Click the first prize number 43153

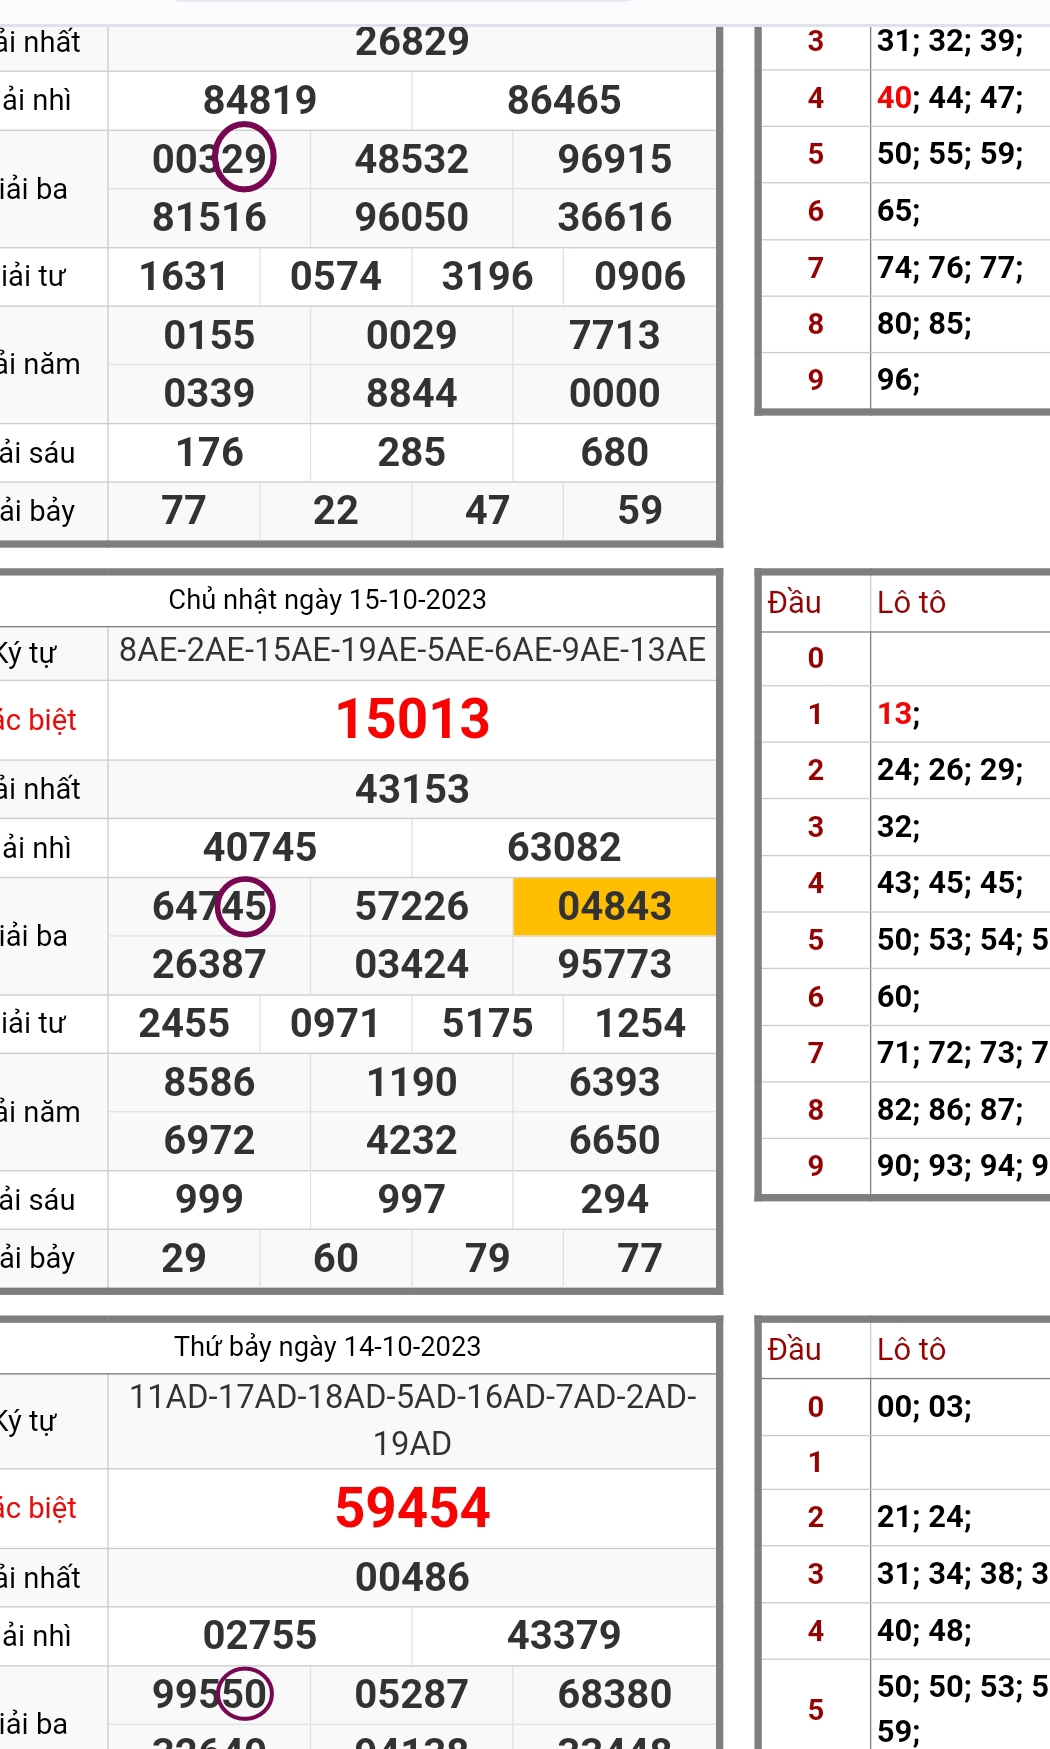(x=412, y=789)
